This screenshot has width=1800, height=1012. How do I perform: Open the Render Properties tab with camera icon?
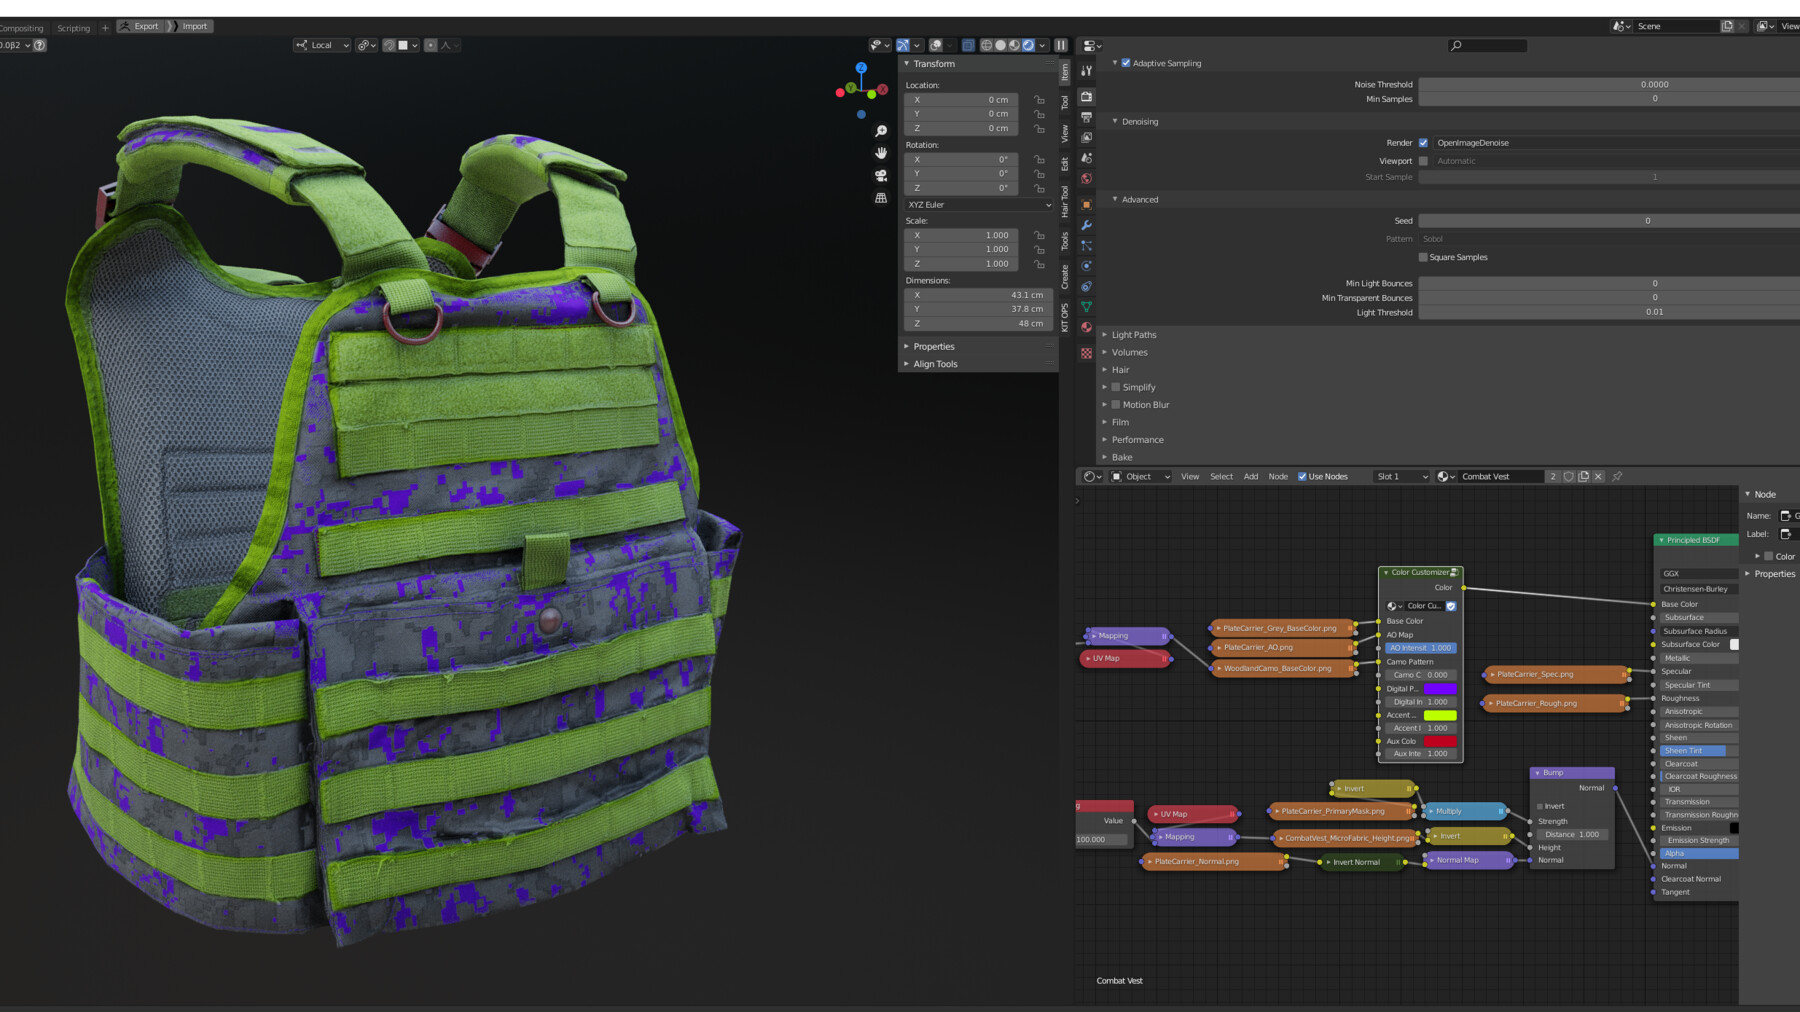pos(1086,96)
